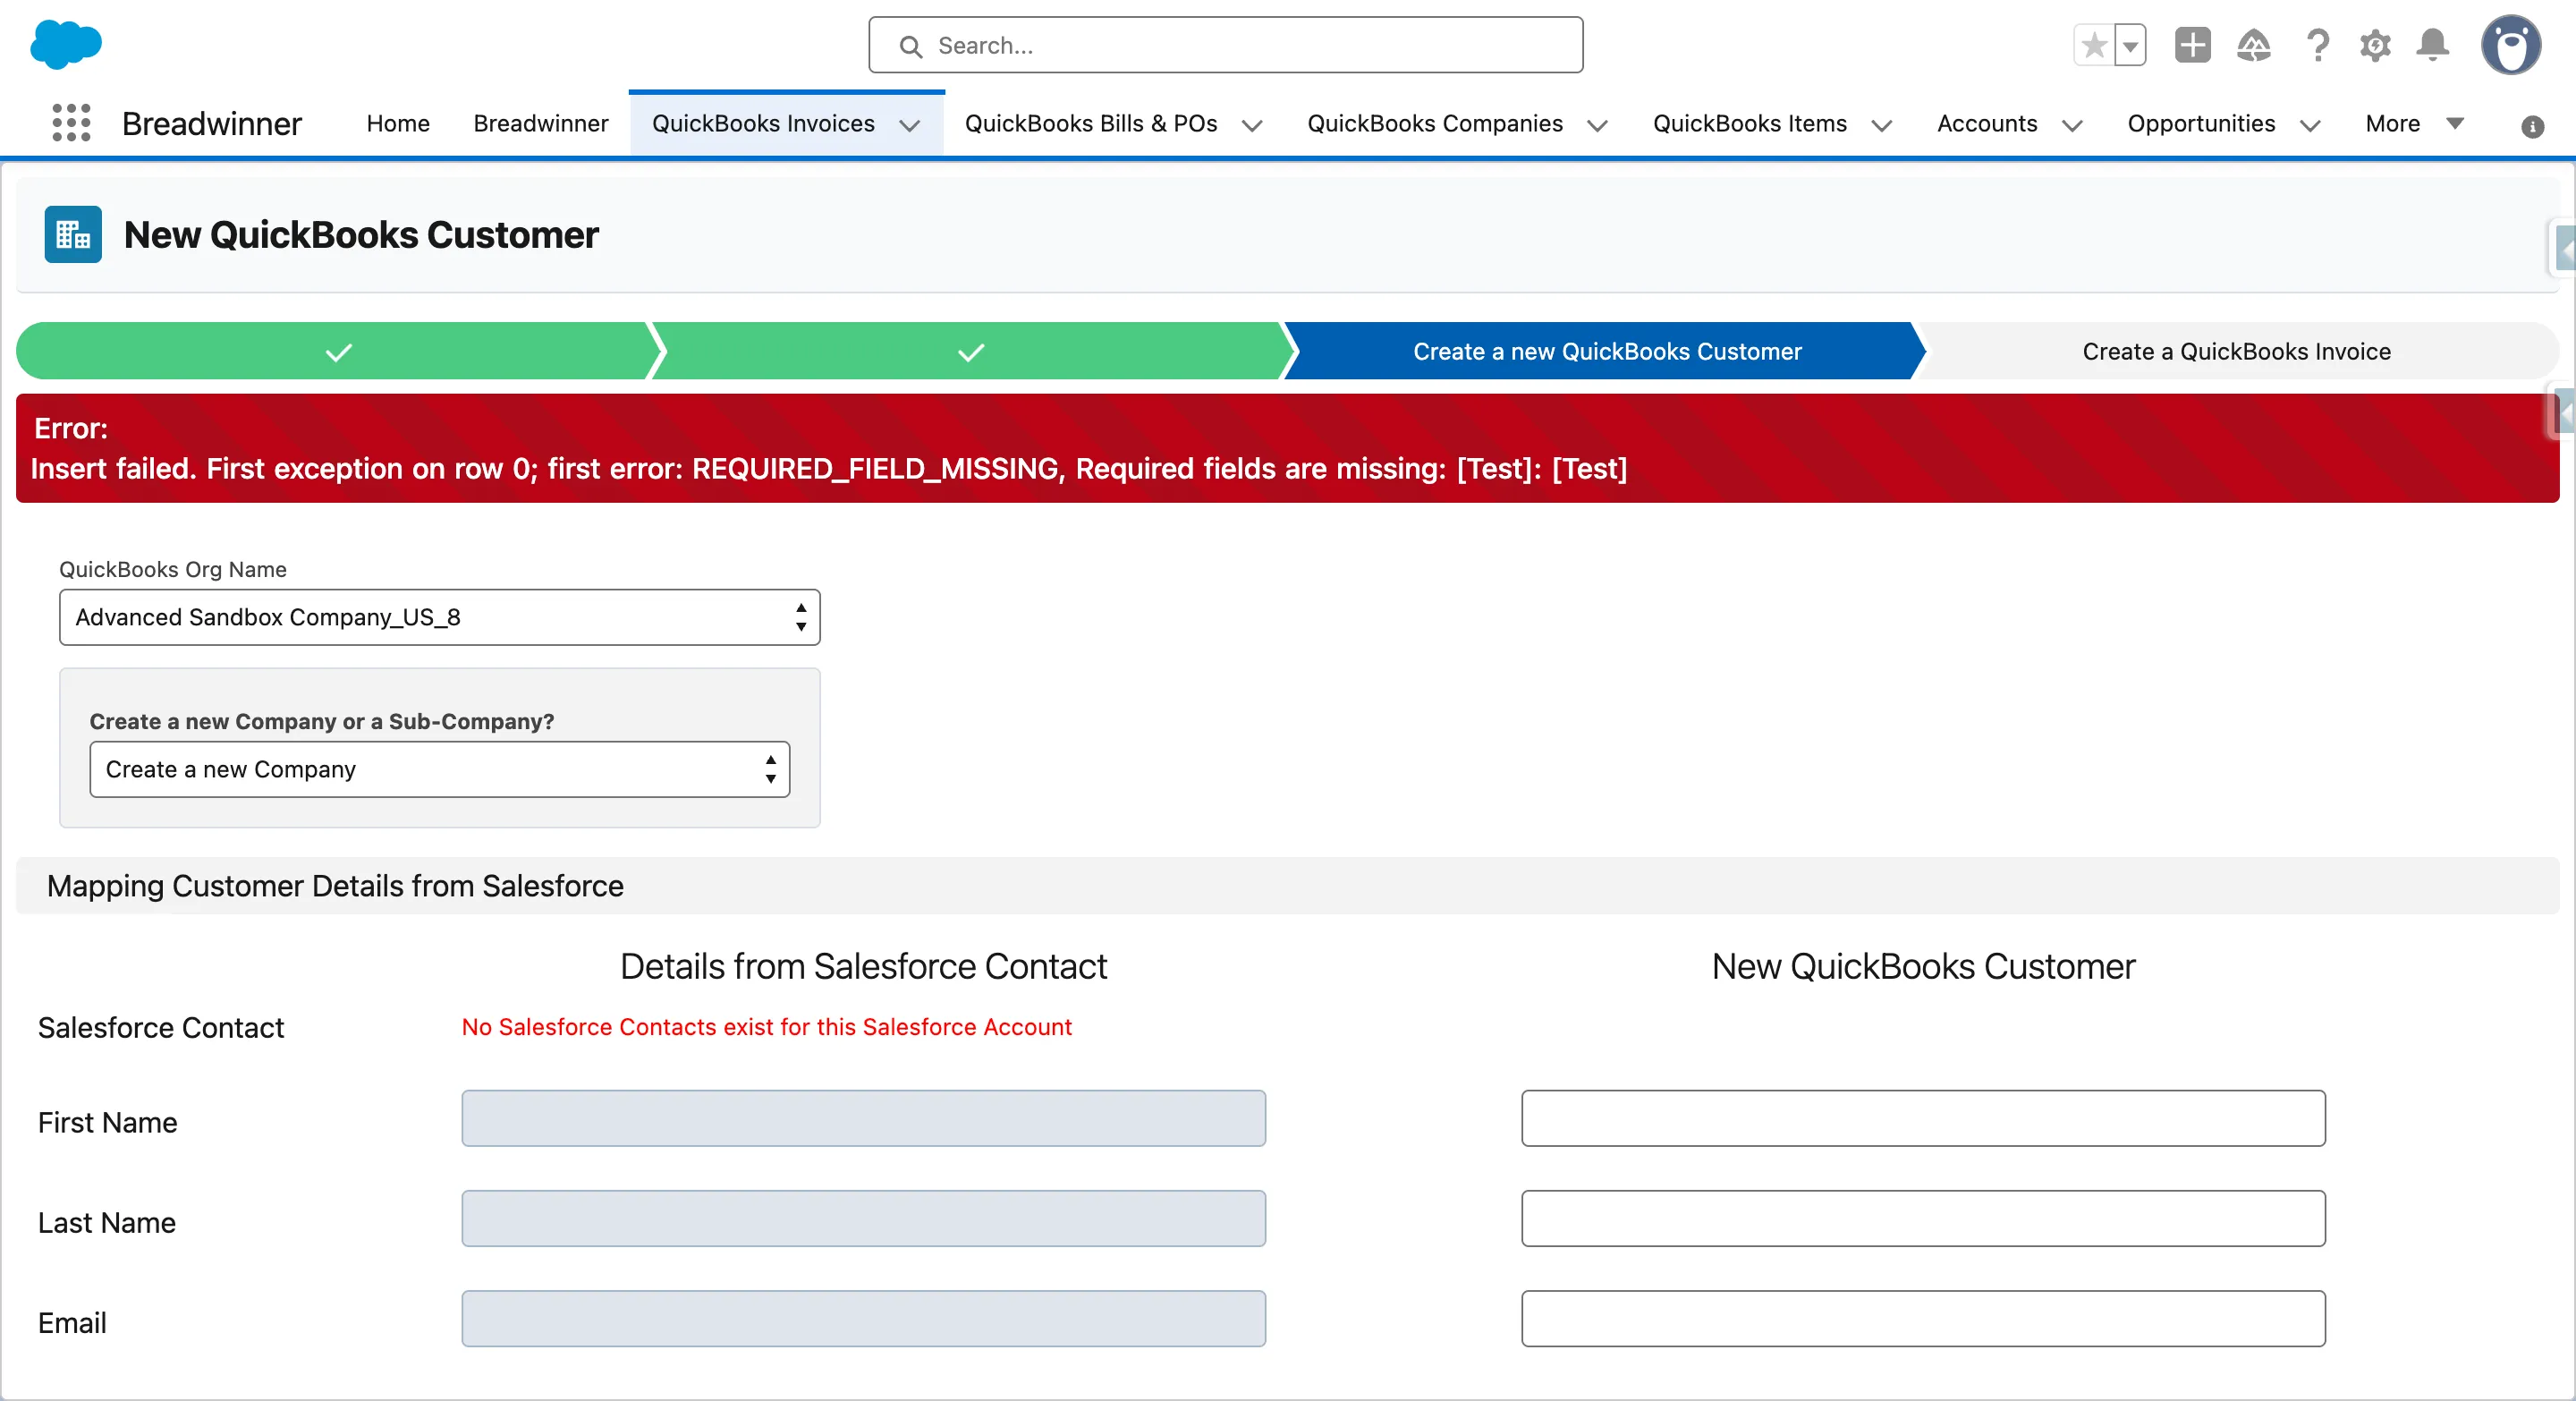
Task: Expand the QuickBooks Items chevron
Action: tap(1881, 125)
